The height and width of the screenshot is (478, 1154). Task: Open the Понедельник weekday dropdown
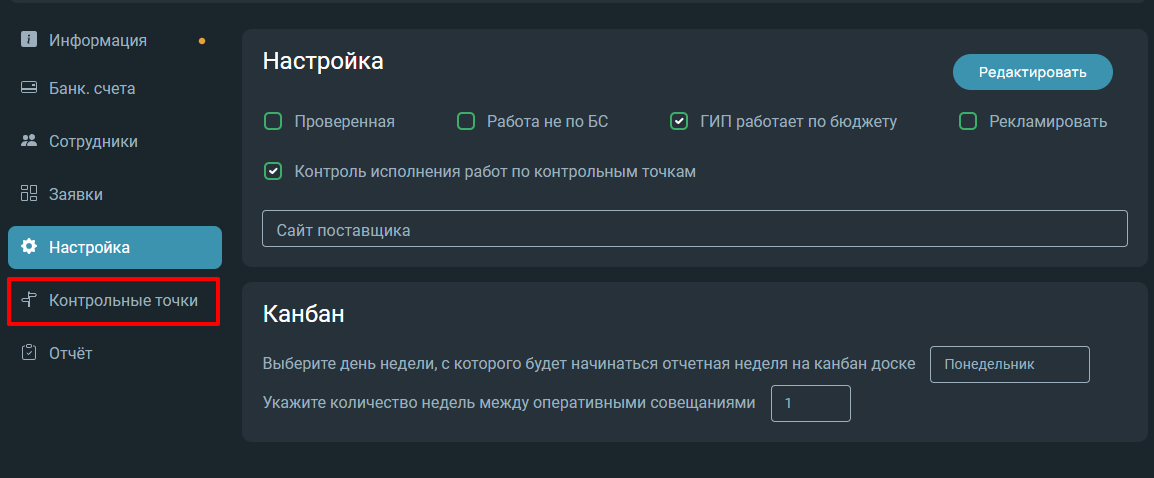coord(1010,365)
